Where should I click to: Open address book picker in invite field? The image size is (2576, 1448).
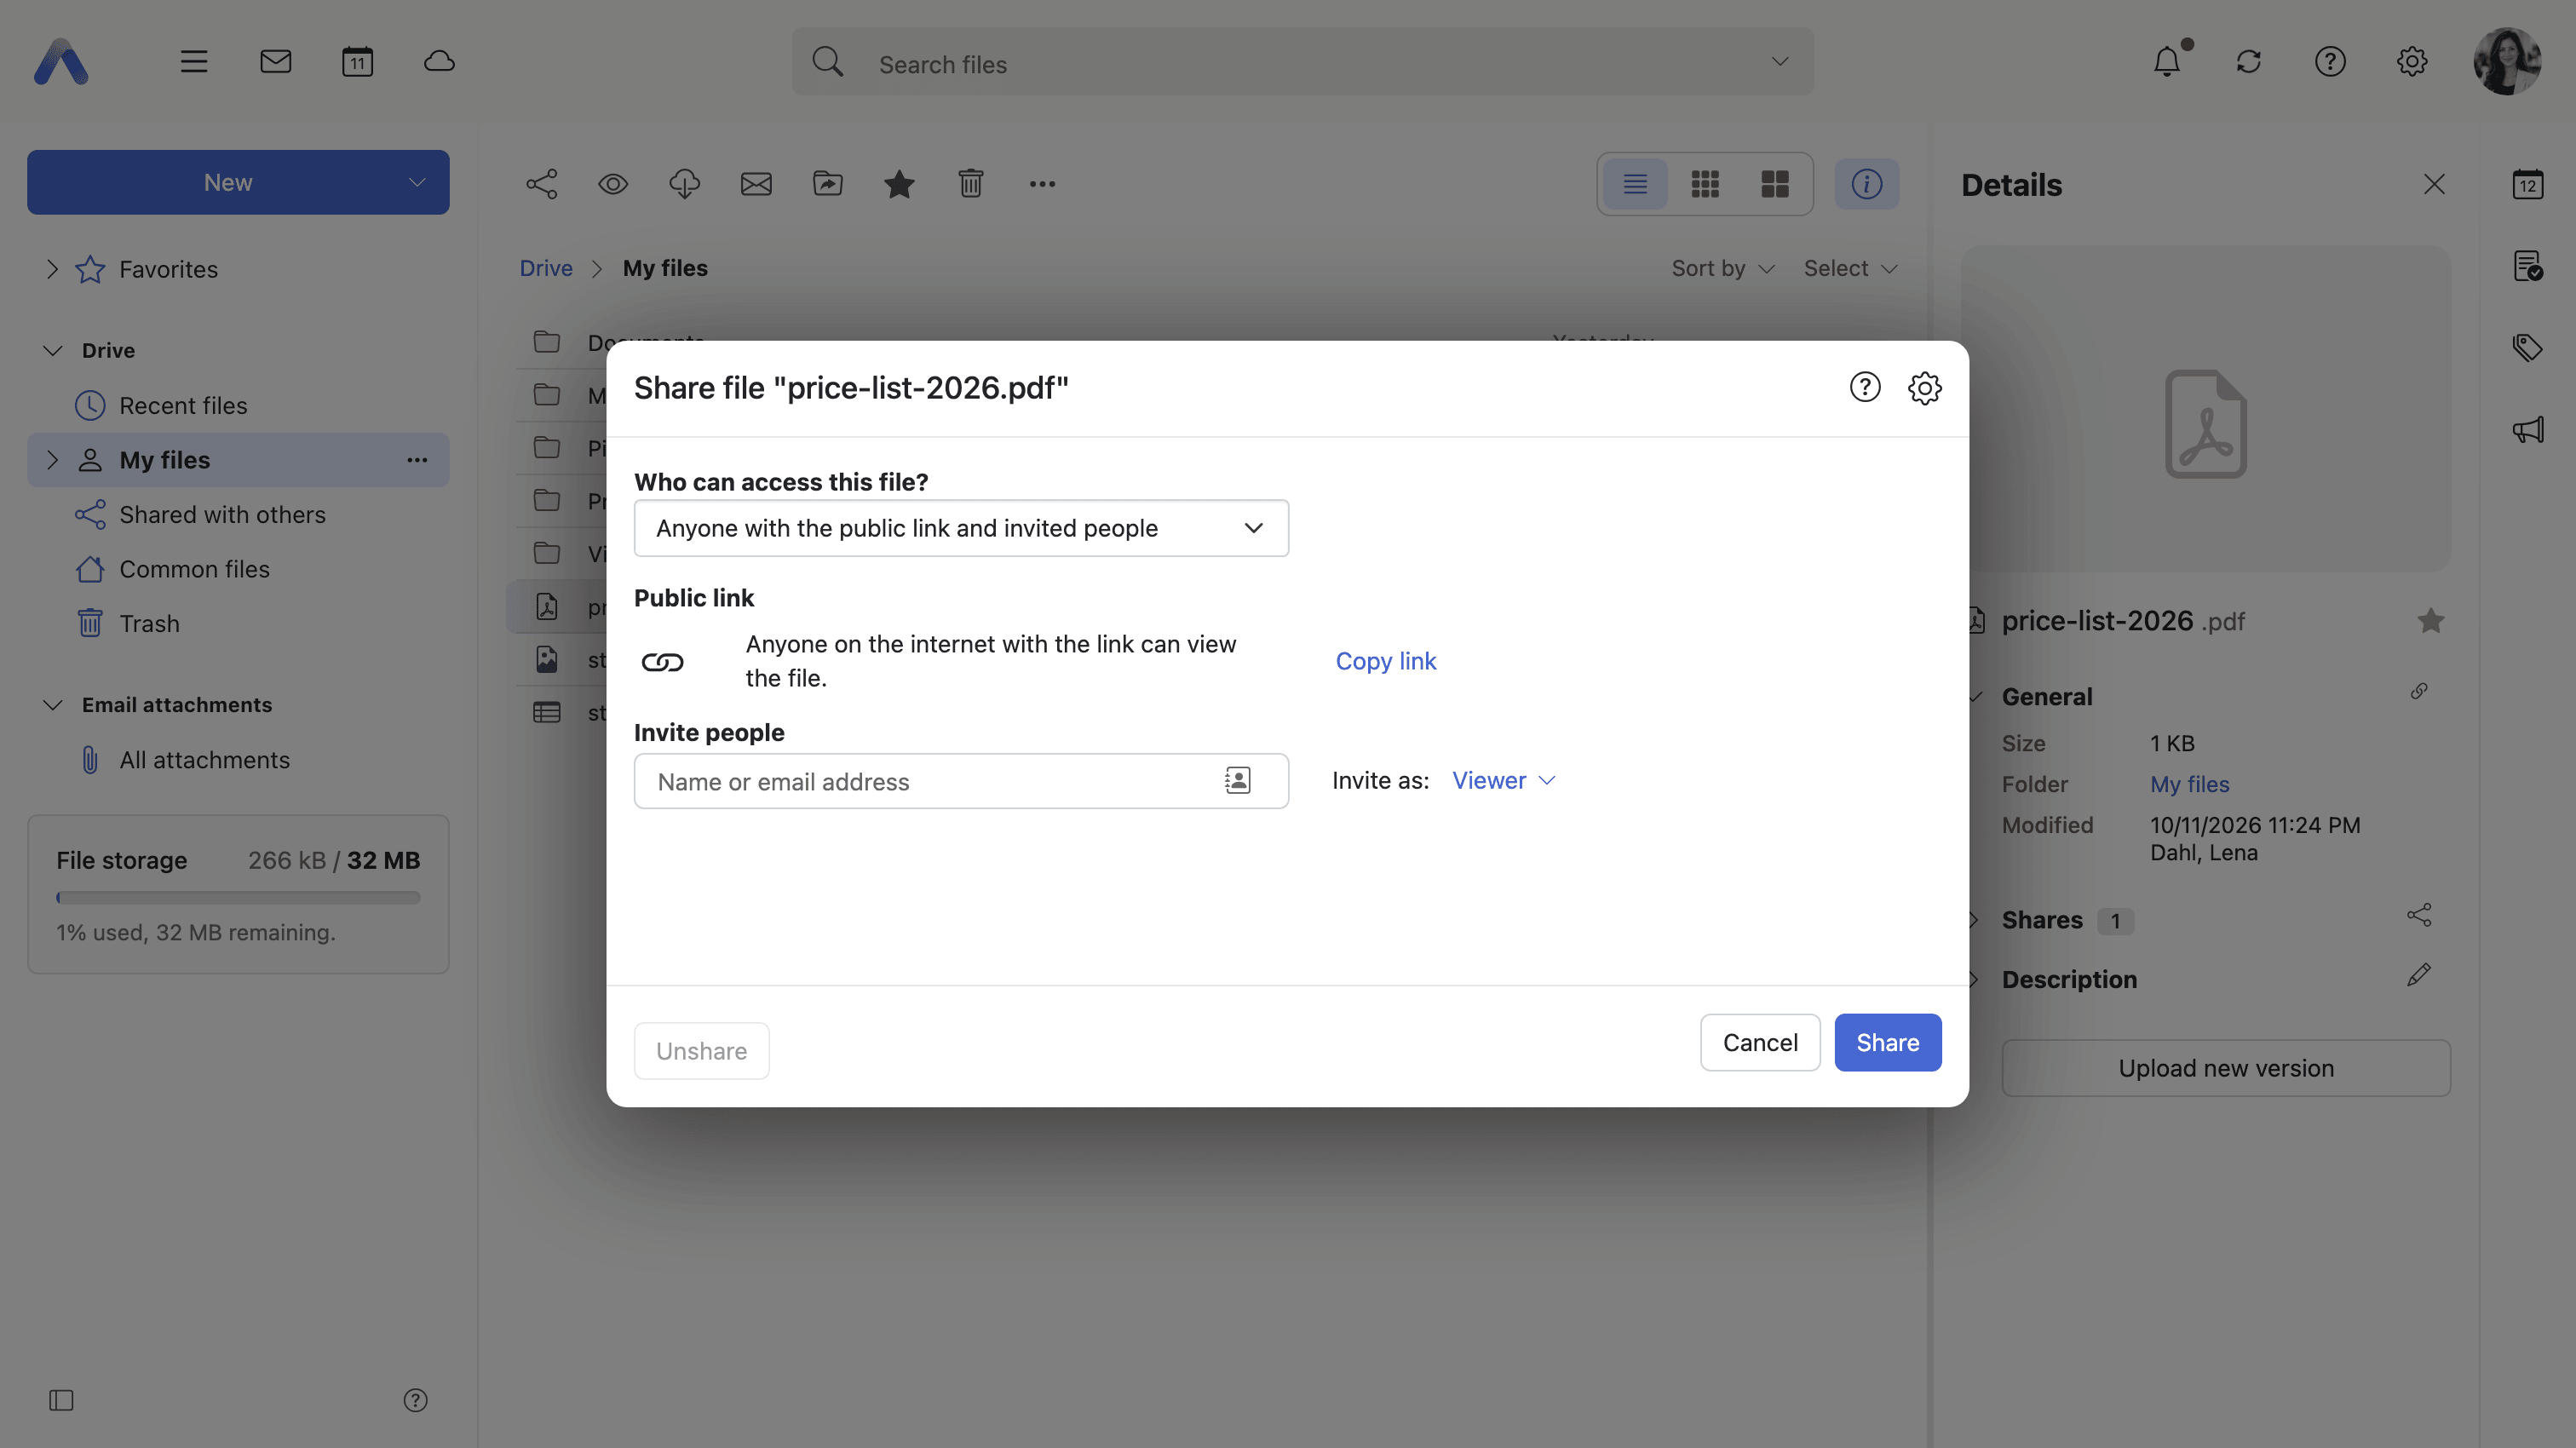pos(1237,780)
